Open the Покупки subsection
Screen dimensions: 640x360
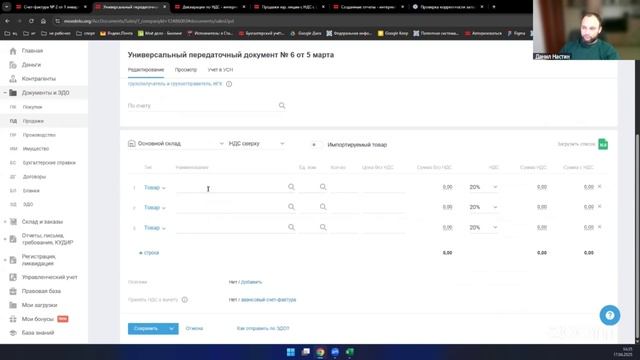tap(32, 107)
